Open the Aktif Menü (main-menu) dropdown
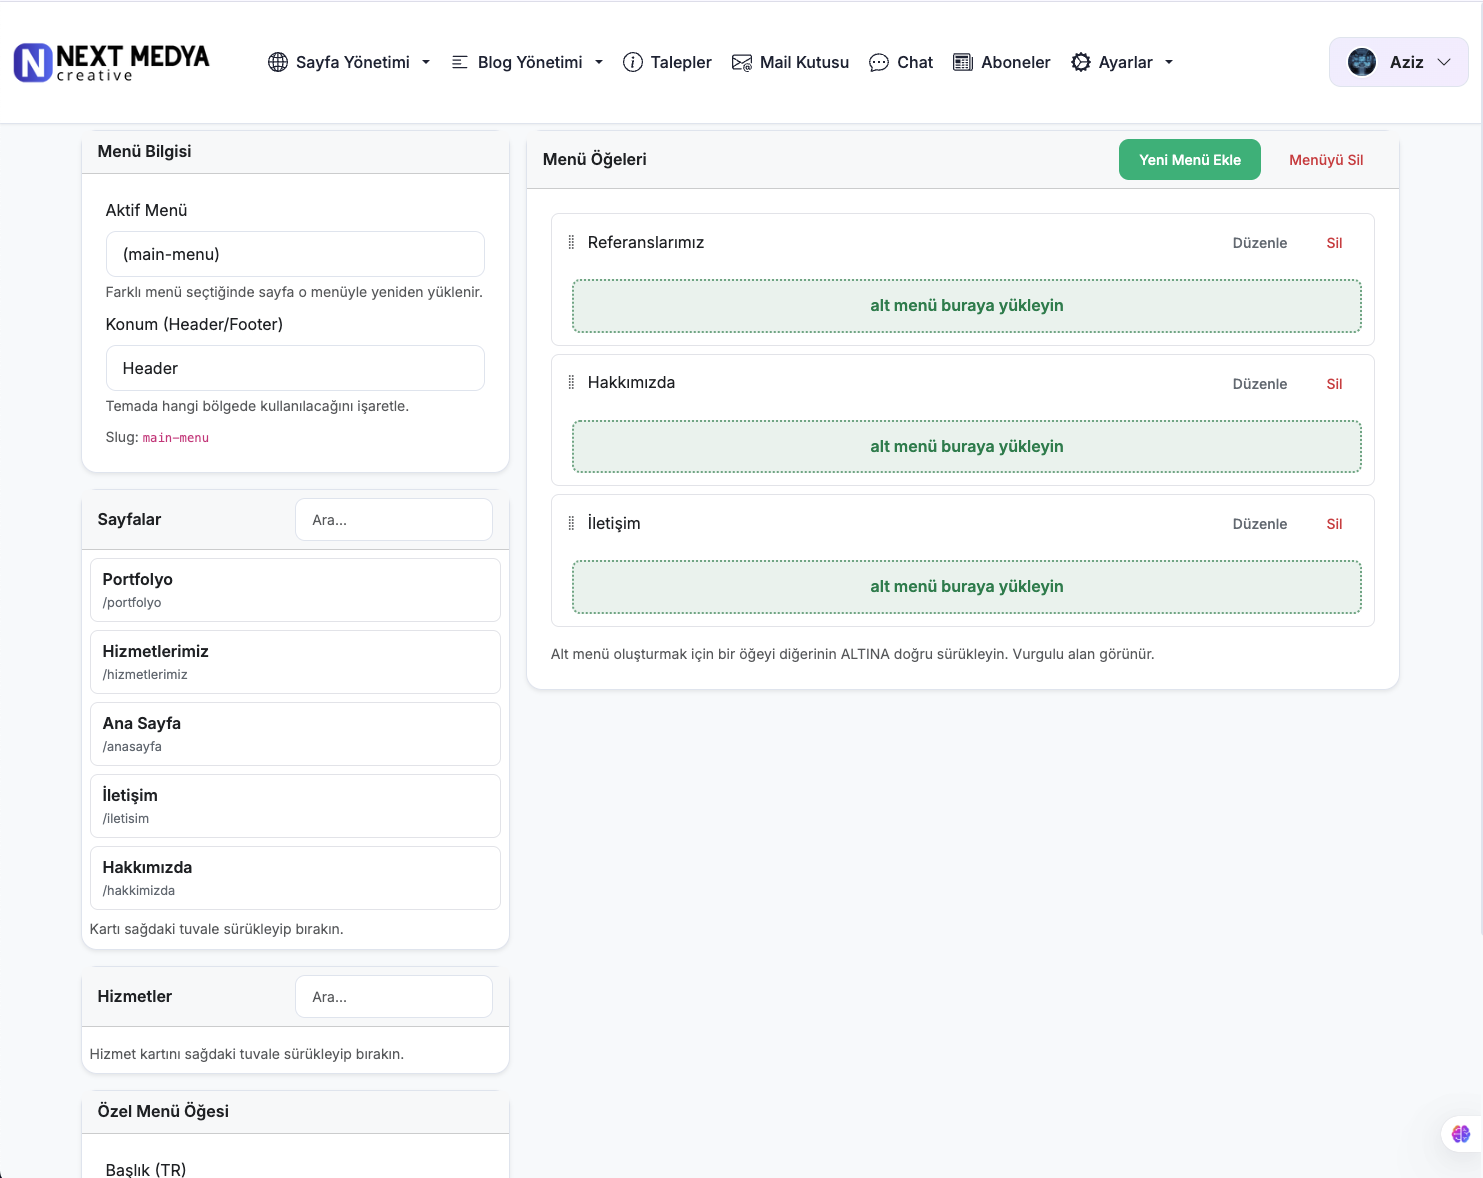Screen dimensions: 1483x1178 (x=295, y=254)
